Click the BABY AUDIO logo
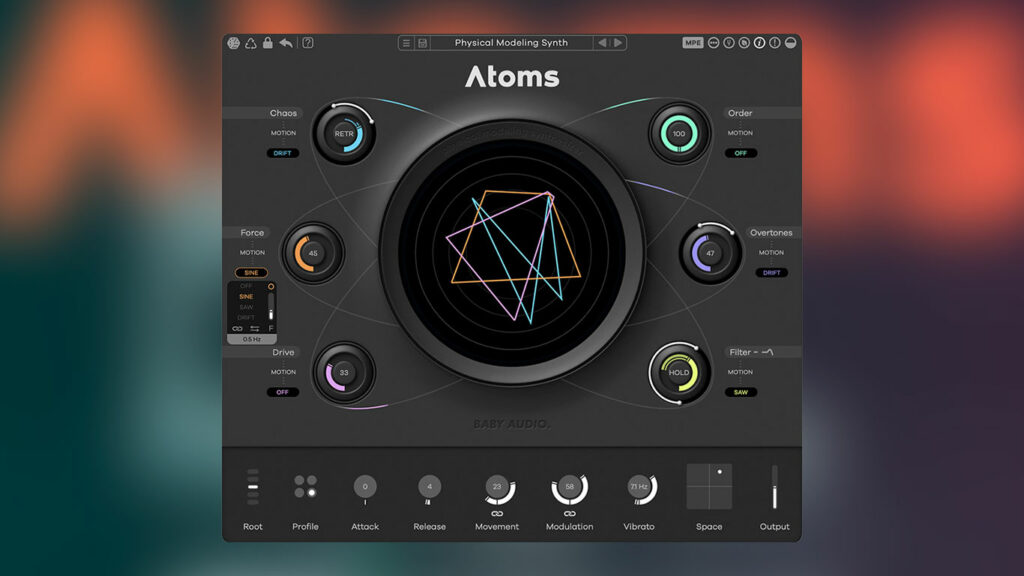This screenshot has width=1024, height=576. pyautogui.click(x=511, y=421)
